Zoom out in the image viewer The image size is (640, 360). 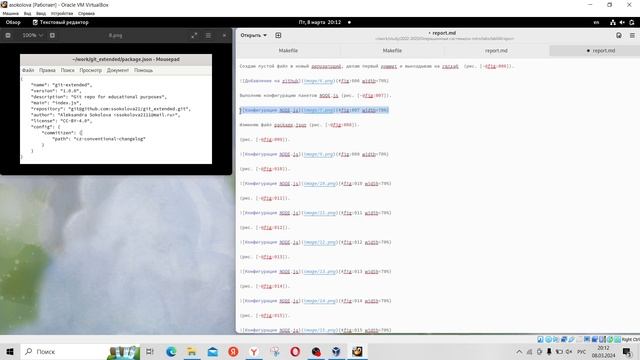click(8, 36)
